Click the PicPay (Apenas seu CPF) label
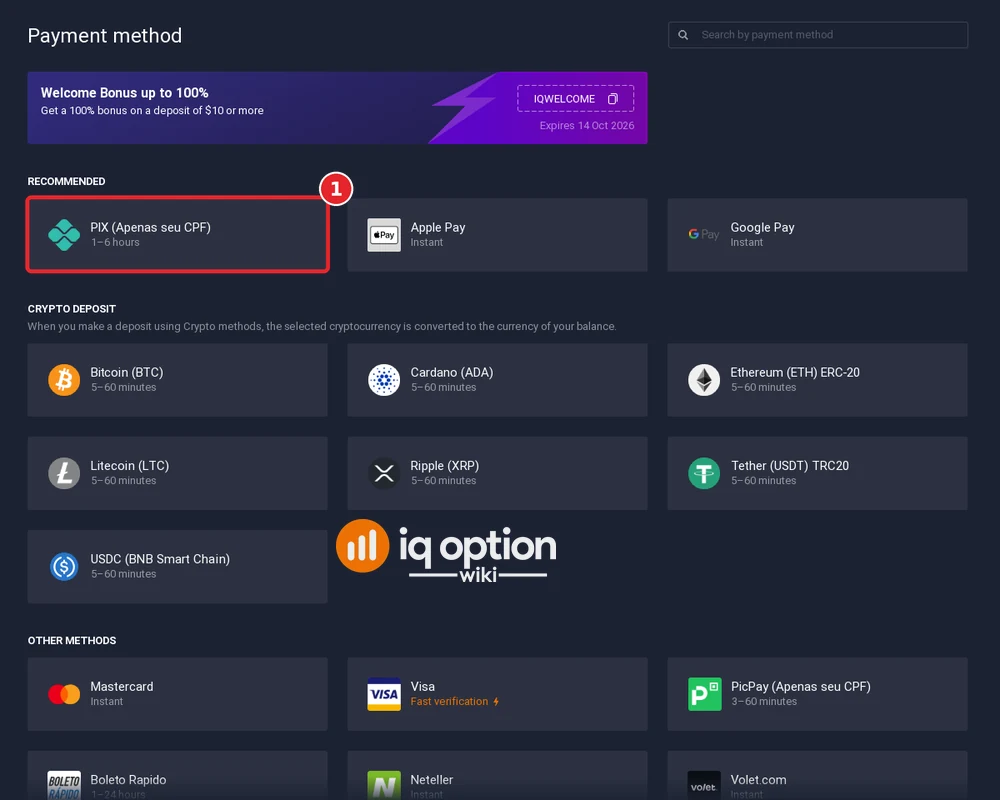The height and width of the screenshot is (800, 1000). 800,686
